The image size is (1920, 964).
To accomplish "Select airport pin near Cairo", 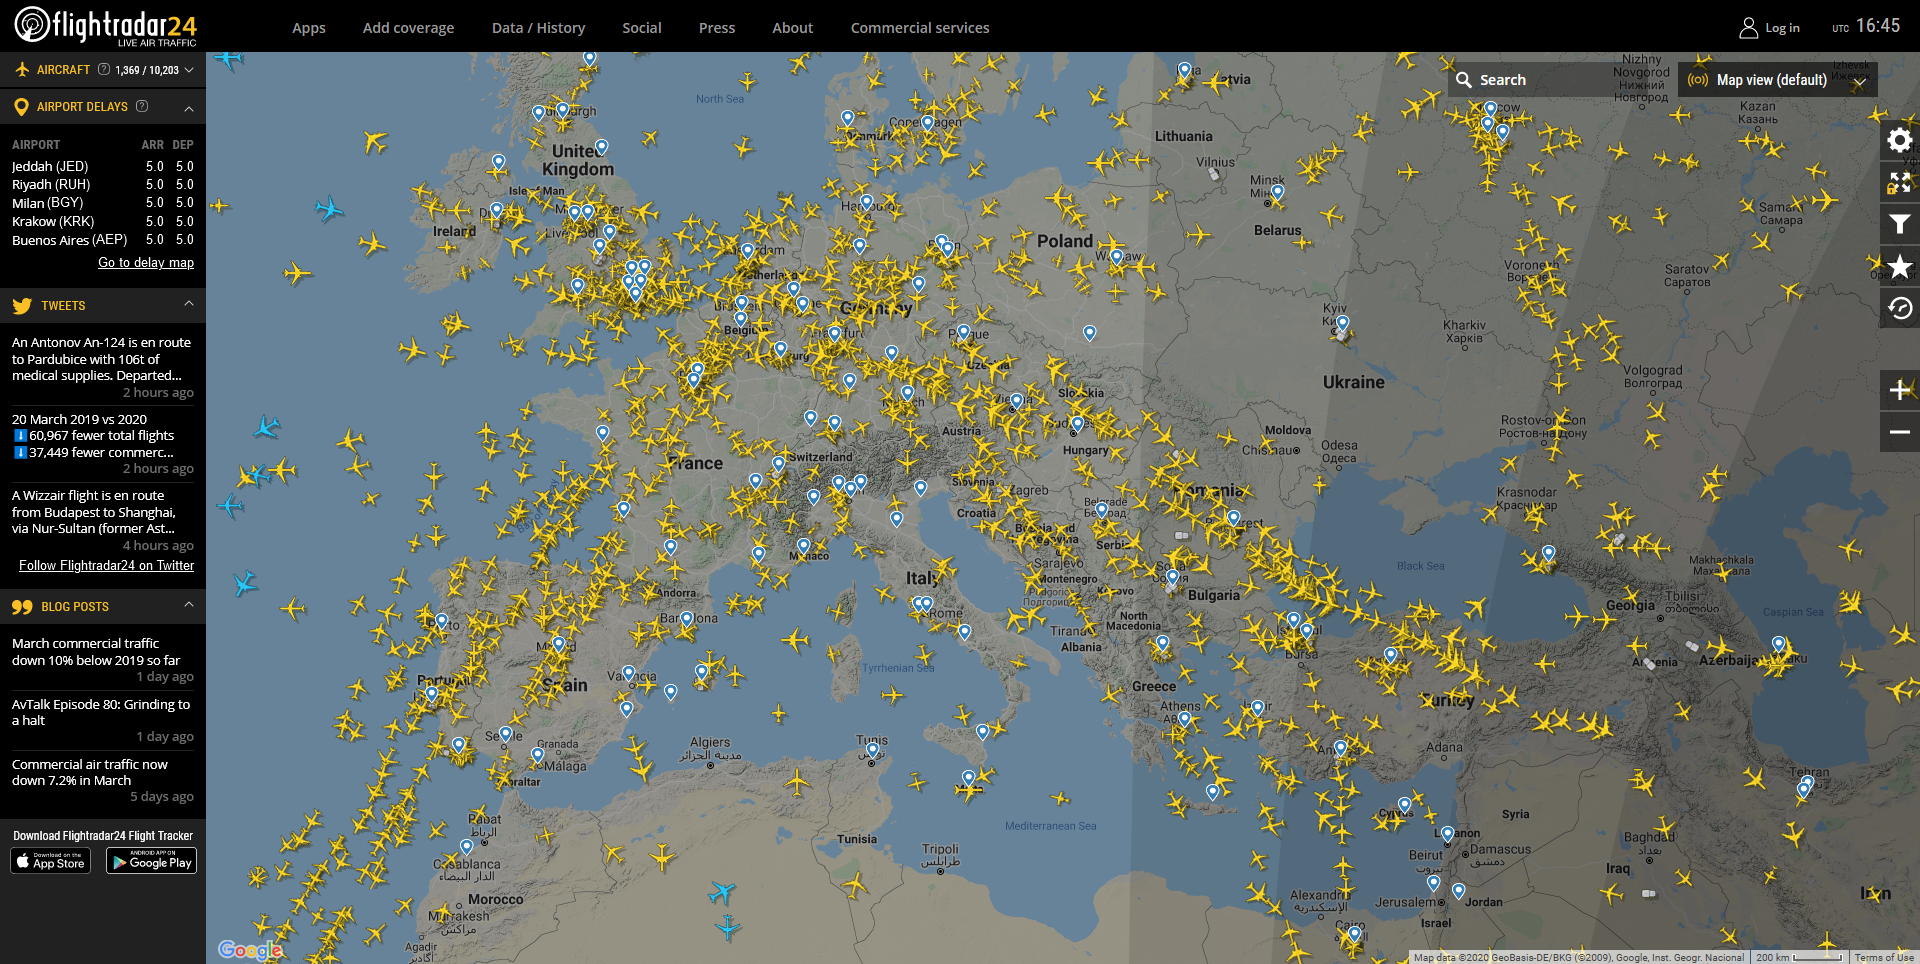I will (x=1354, y=934).
